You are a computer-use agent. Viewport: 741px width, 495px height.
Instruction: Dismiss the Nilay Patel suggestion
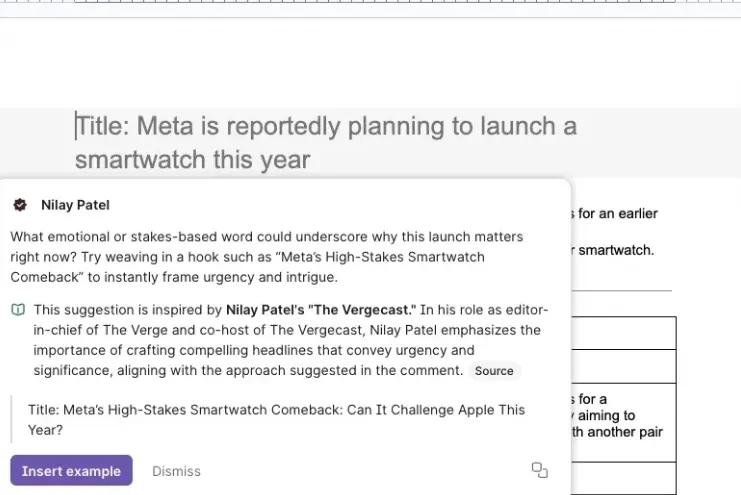pyautogui.click(x=176, y=471)
